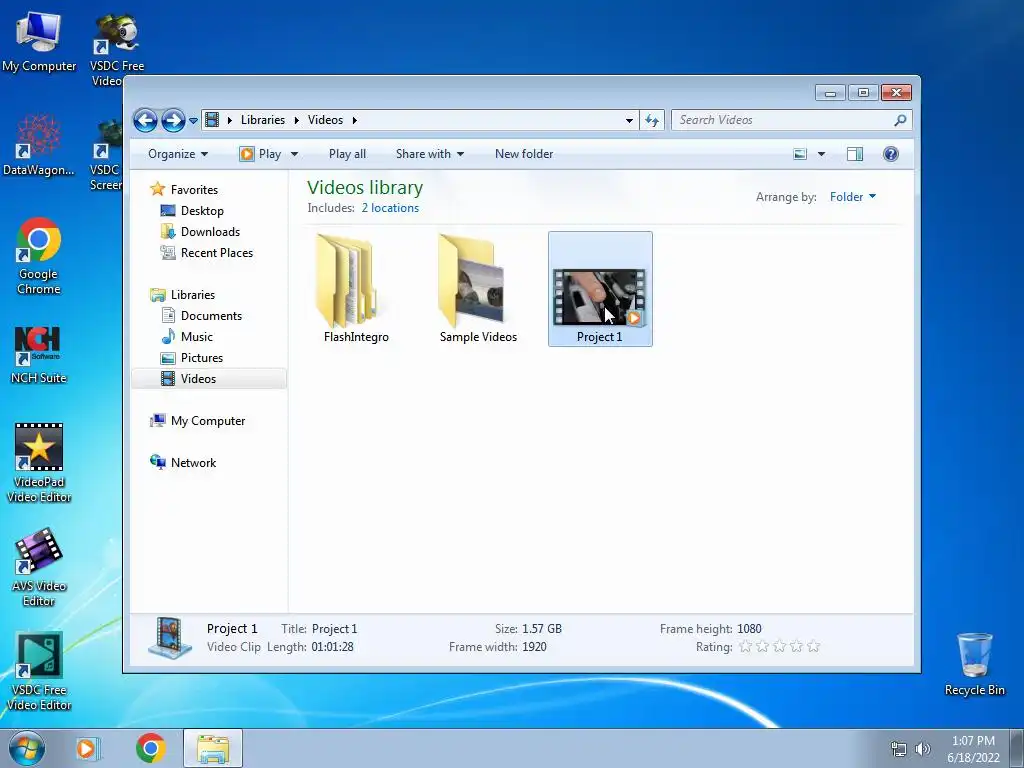Open the volume speaker tray icon
Viewport: 1024px width, 768px height.
[922, 749]
